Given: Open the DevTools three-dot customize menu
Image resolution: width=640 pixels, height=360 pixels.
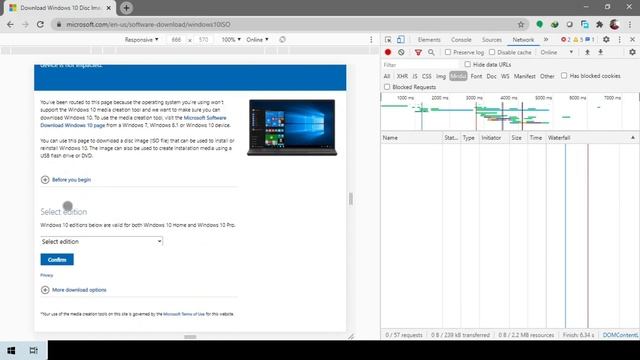Looking at the screenshot, I should (x=620, y=40).
